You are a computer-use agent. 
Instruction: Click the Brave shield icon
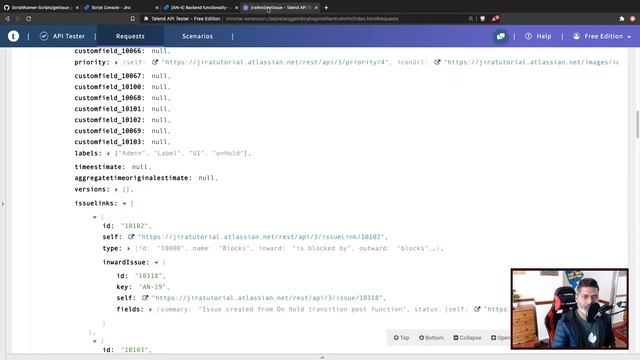click(482, 19)
